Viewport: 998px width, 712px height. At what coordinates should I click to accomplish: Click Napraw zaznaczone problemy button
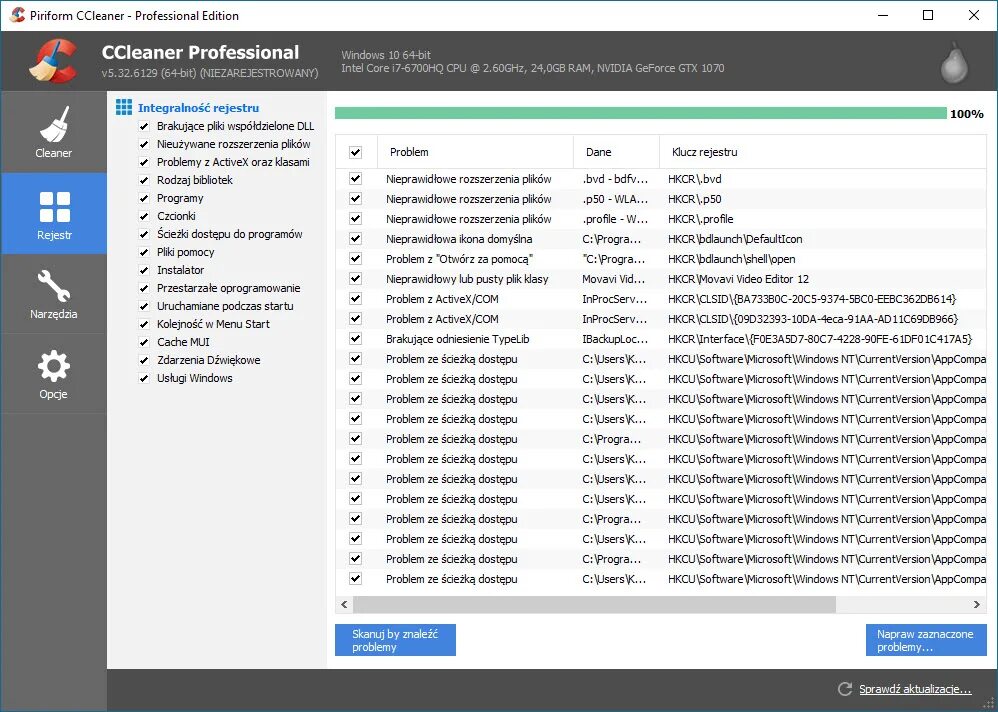point(926,640)
